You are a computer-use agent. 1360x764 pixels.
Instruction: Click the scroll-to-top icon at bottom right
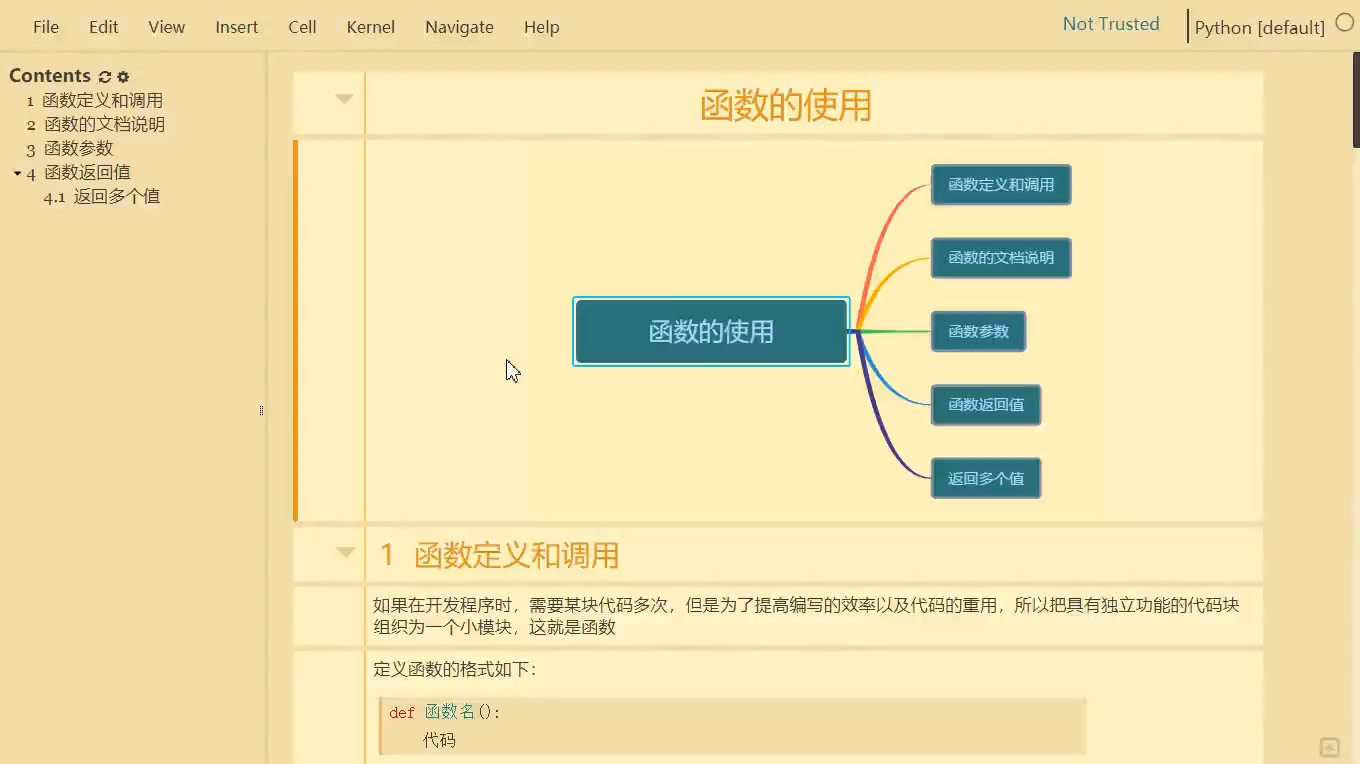pyautogui.click(x=1329, y=747)
